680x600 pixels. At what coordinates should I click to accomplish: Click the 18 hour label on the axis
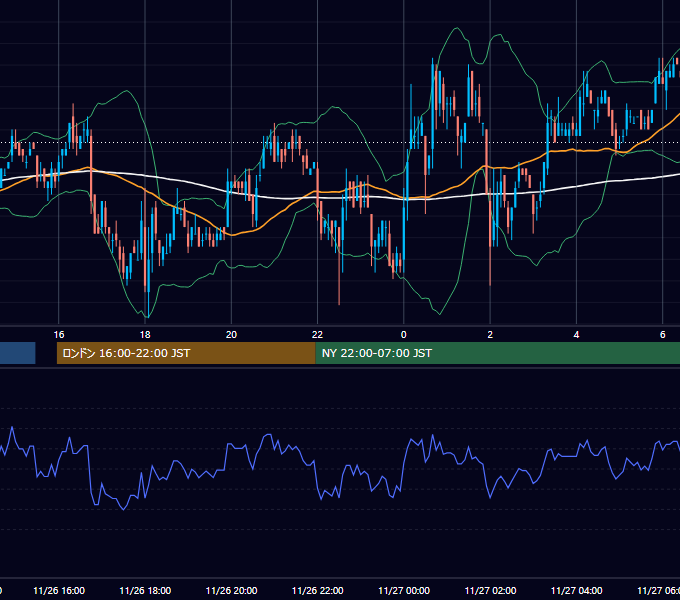(x=145, y=335)
